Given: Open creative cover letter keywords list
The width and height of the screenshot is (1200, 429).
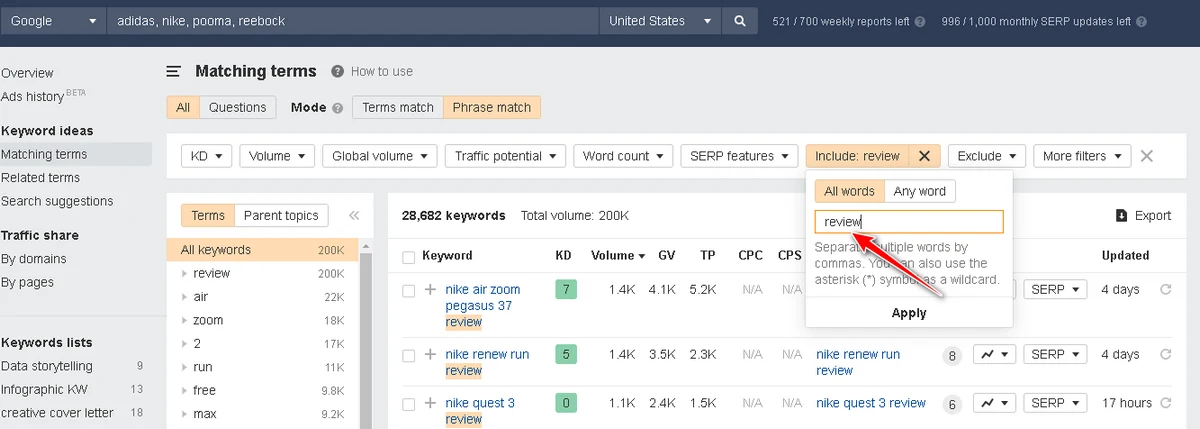Looking at the screenshot, I should (x=57, y=413).
